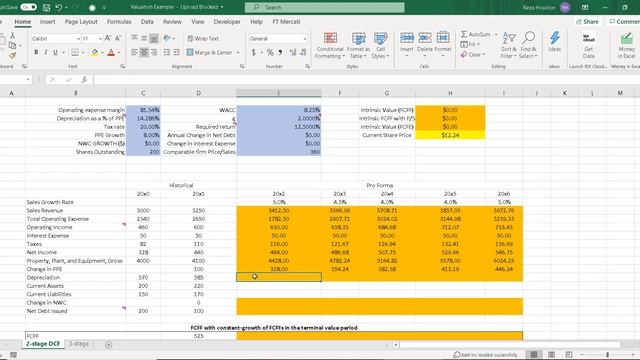Toggle Bold formatting
640x360 pixels.
coord(36,52)
